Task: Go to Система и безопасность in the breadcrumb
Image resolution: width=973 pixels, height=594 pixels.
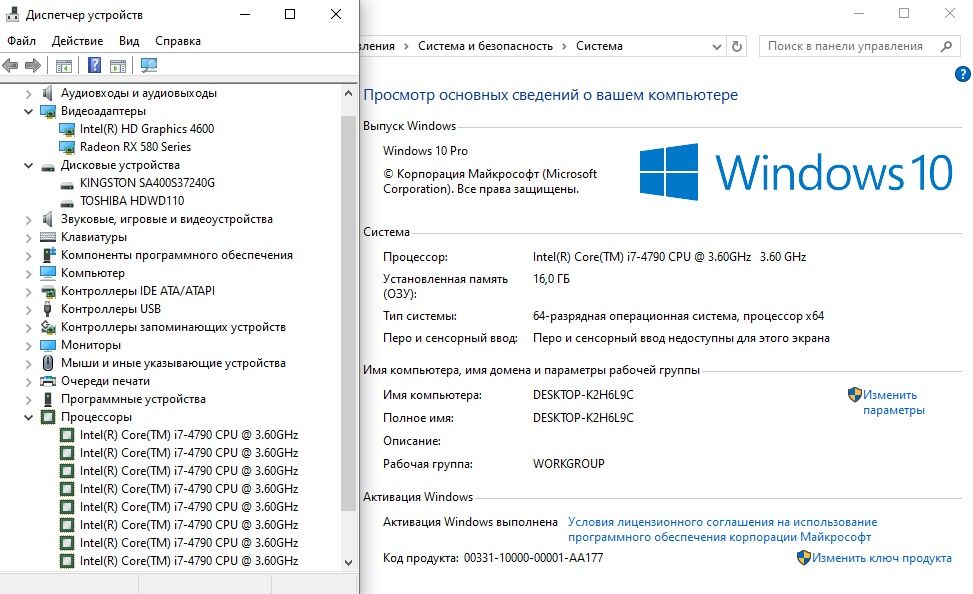Action: pos(485,46)
